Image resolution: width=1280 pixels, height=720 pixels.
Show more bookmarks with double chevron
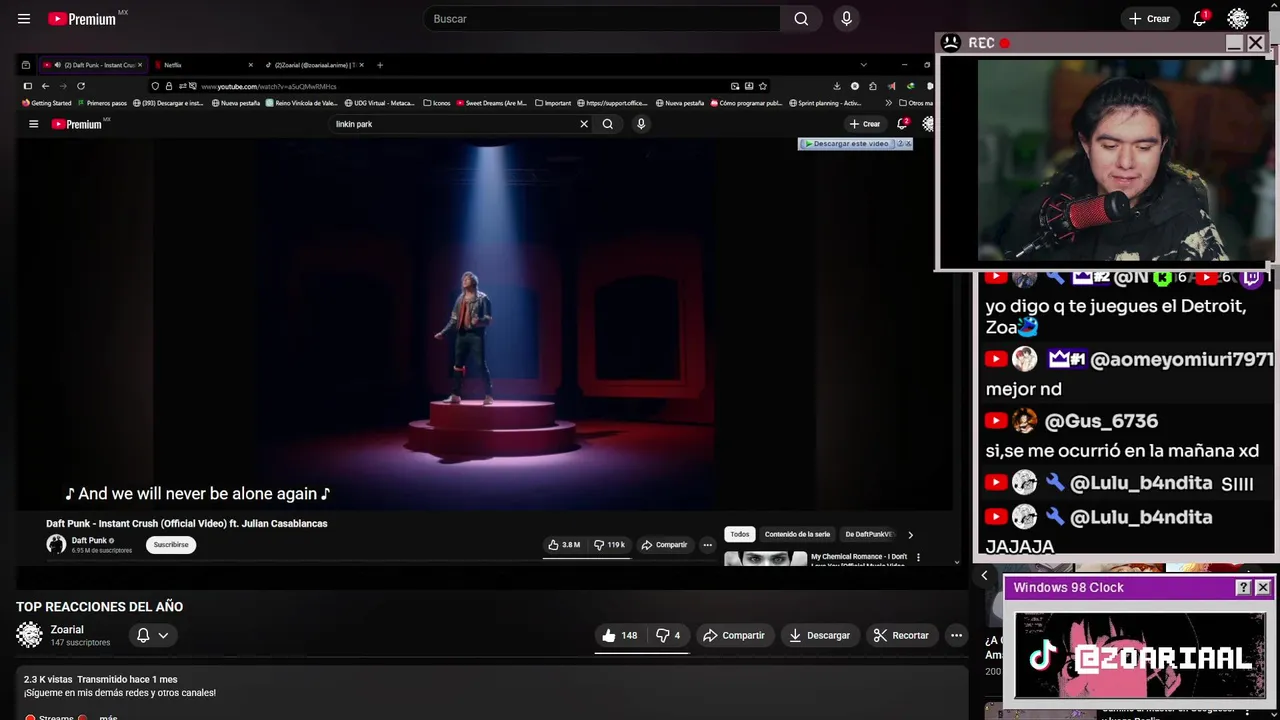point(888,103)
